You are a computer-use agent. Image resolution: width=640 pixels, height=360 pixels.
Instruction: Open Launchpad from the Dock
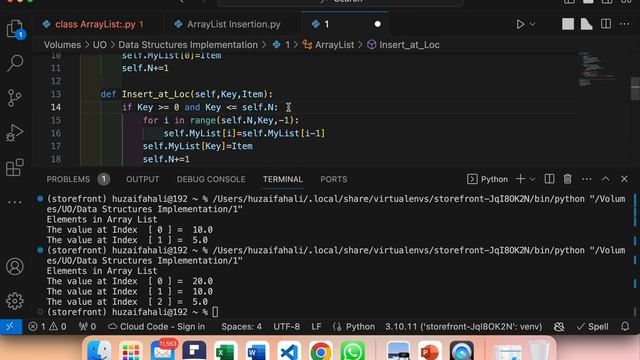tap(131, 351)
